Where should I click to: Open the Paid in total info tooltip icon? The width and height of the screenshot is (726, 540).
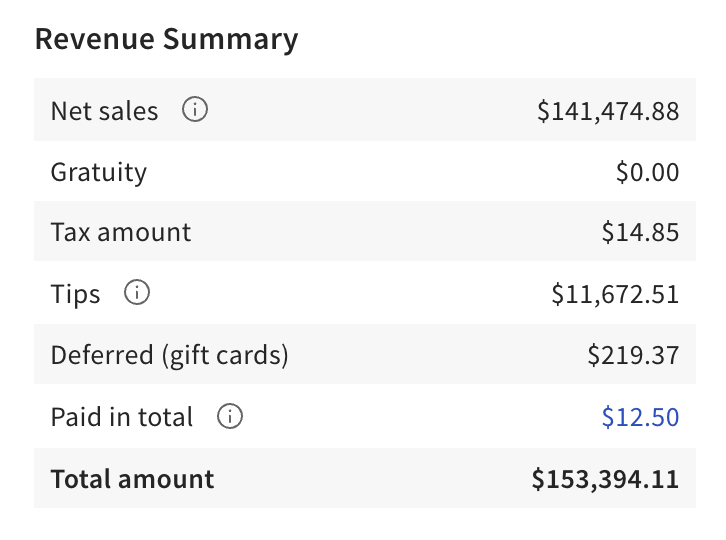pyautogui.click(x=230, y=416)
